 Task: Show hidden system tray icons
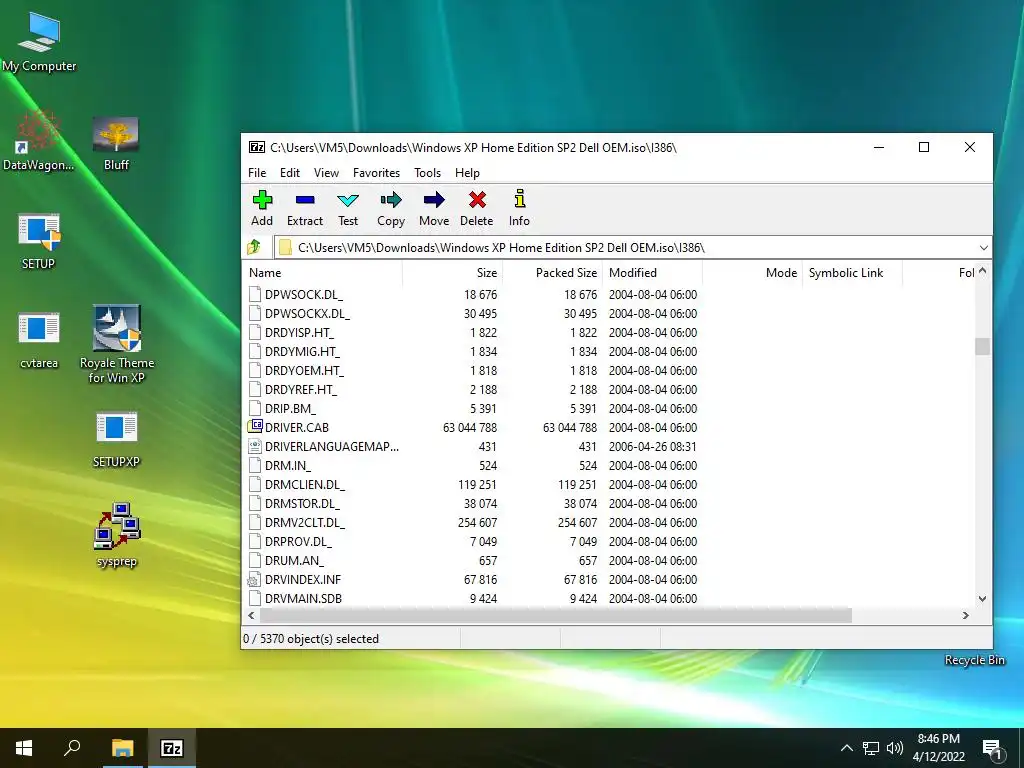tap(846, 748)
